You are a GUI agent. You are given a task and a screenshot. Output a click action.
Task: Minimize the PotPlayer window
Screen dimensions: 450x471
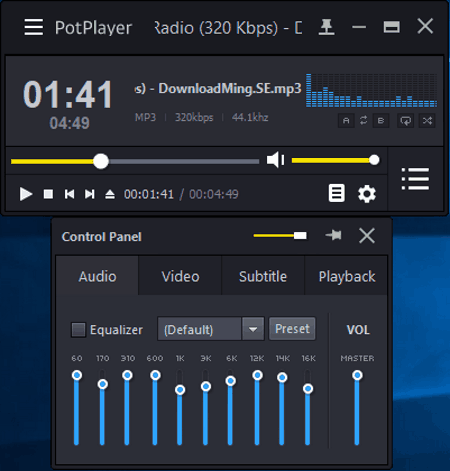click(x=359, y=27)
